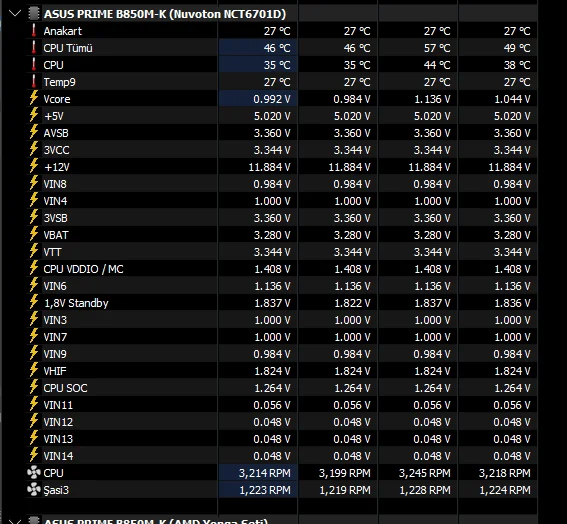This screenshot has height=524, width=567.
Task: Select the VIN14 sensor row
Action: click(x=282, y=456)
